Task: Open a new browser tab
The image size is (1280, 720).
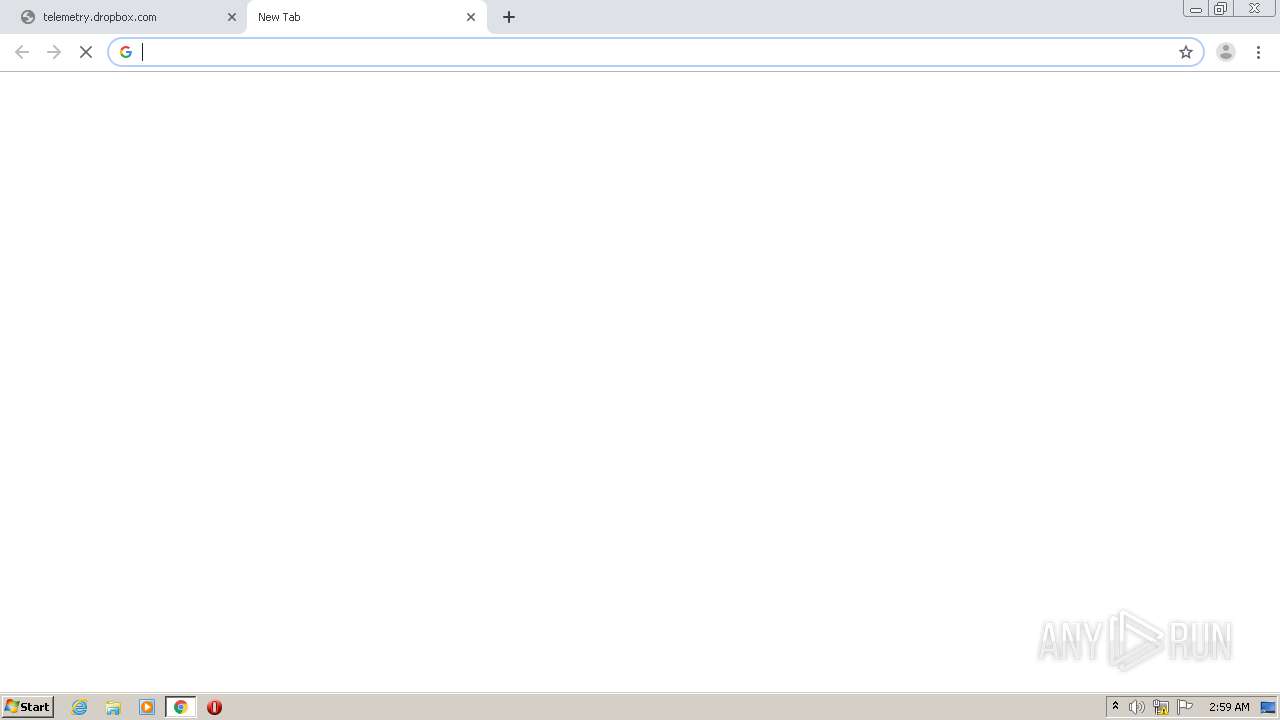Action: (509, 17)
